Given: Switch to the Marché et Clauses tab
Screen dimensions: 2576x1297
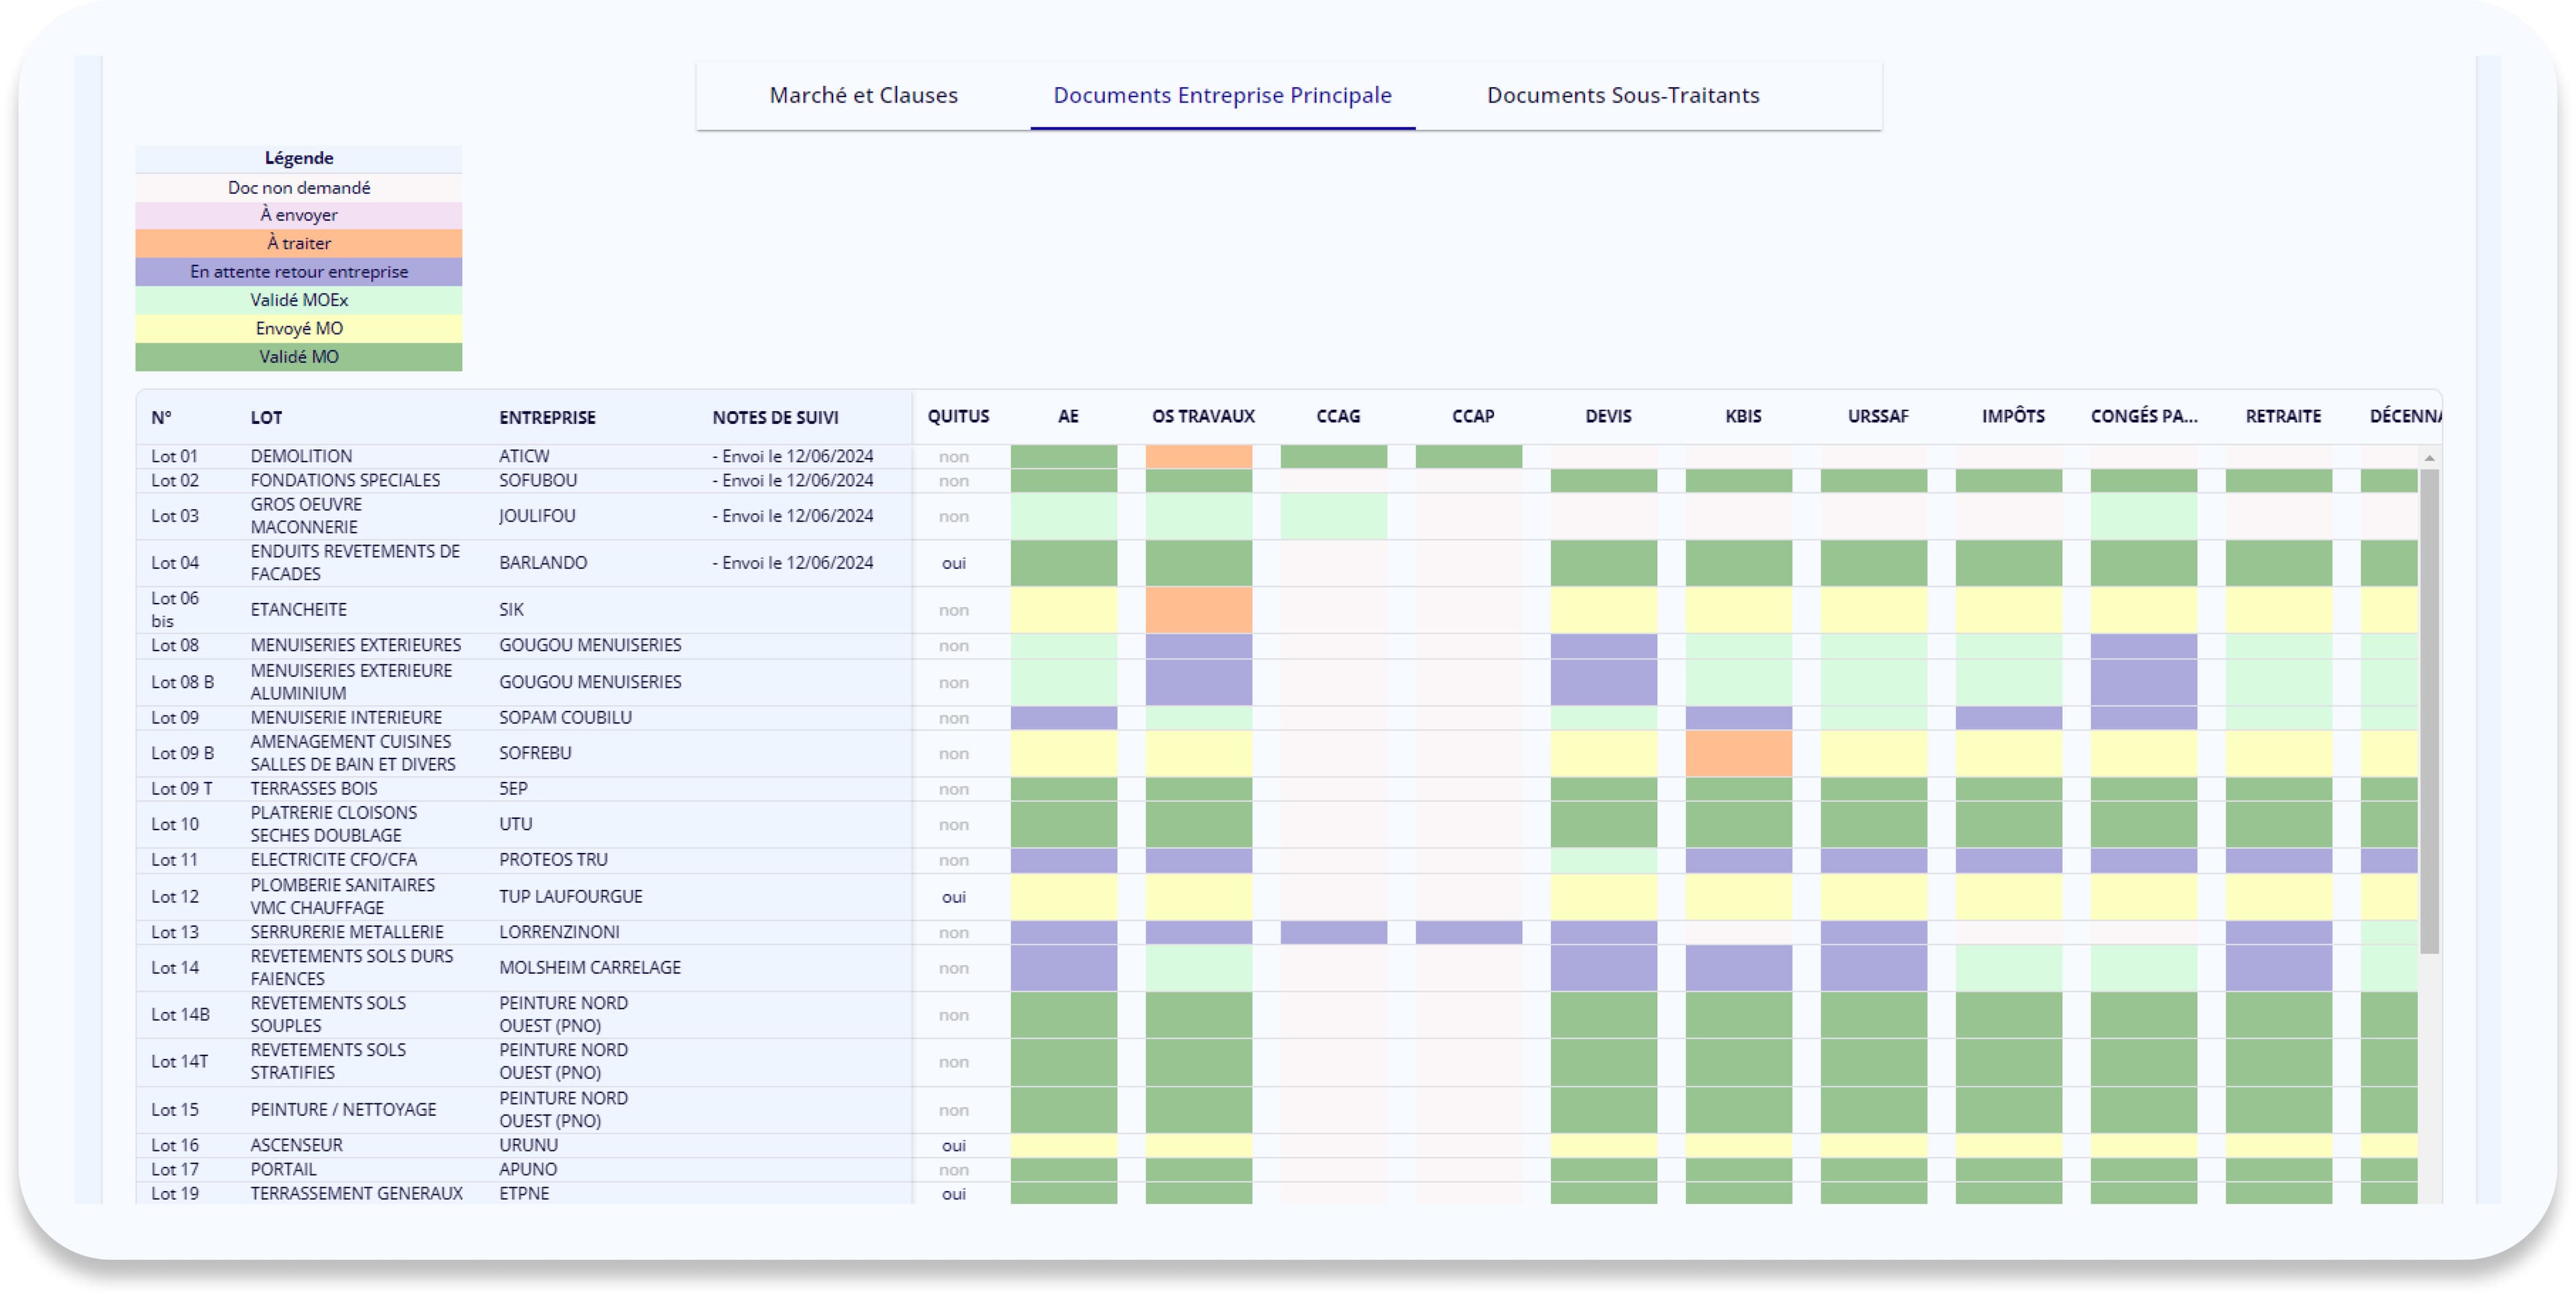Looking at the screenshot, I should [x=863, y=95].
